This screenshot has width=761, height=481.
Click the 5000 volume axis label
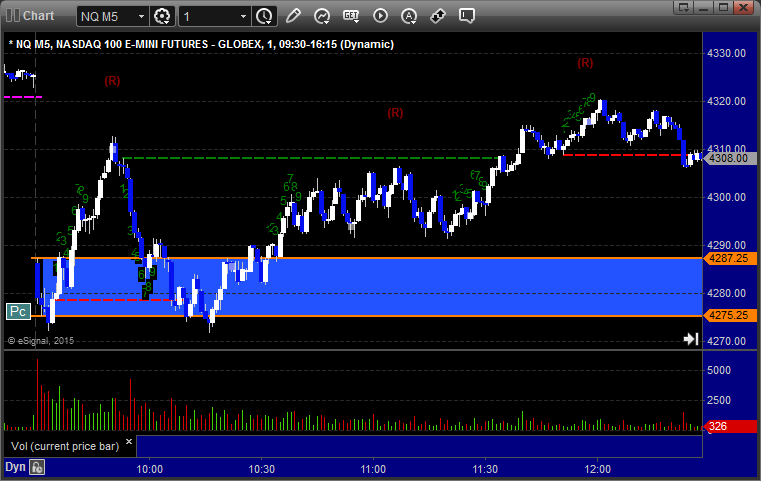[x=719, y=370]
